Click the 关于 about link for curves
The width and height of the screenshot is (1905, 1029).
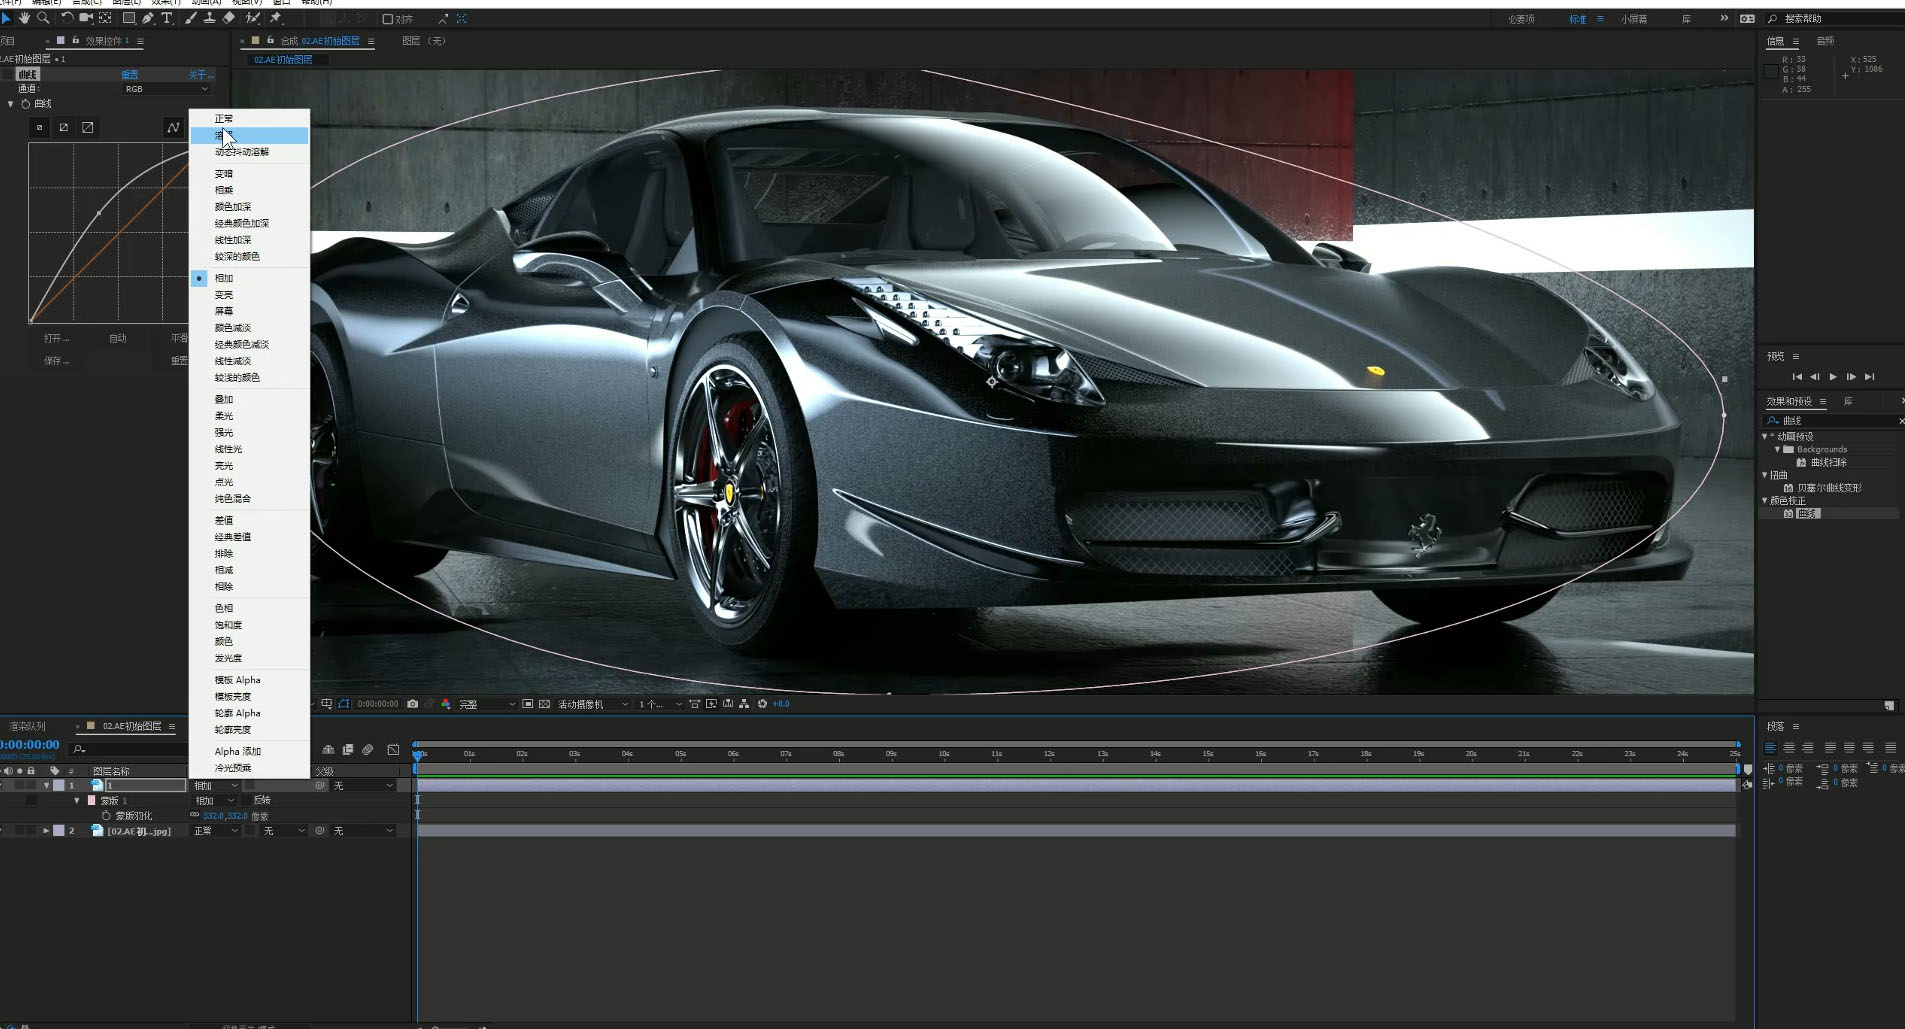click(x=200, y=74)
